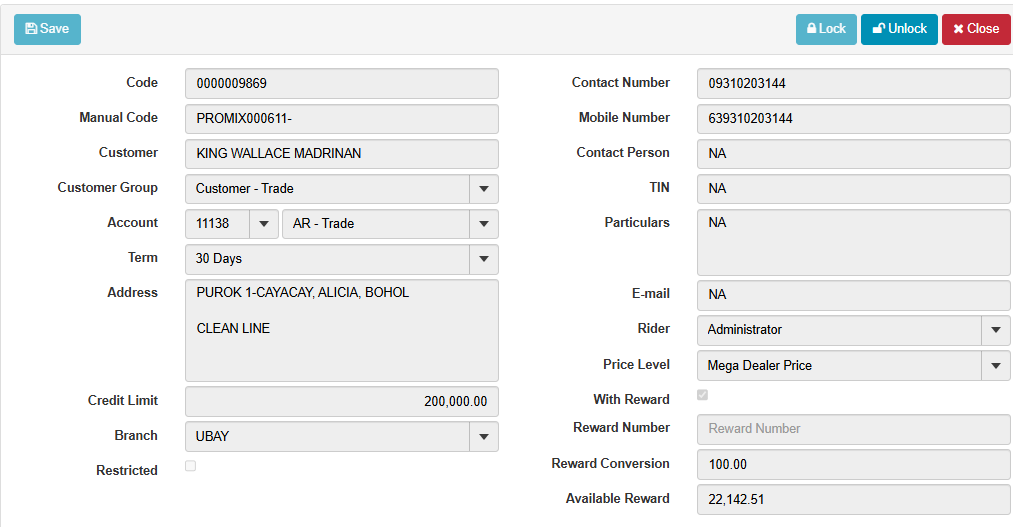Click the Save button with disk icon

click(x=47, y=29)
